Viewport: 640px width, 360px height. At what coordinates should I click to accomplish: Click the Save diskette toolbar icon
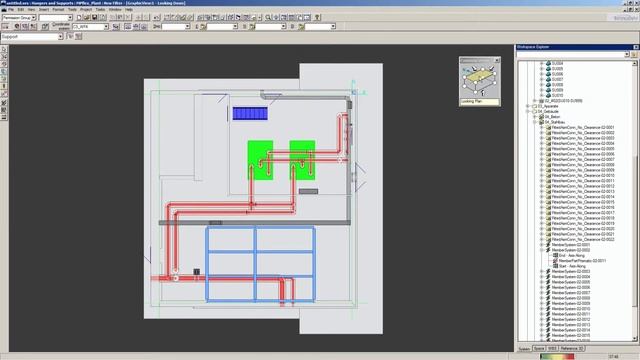coord(94,18)
